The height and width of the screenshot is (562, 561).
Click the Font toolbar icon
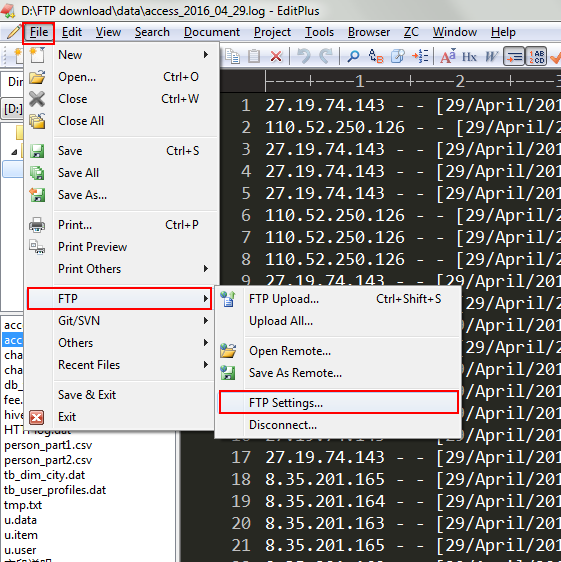click(x=448, y=56)
